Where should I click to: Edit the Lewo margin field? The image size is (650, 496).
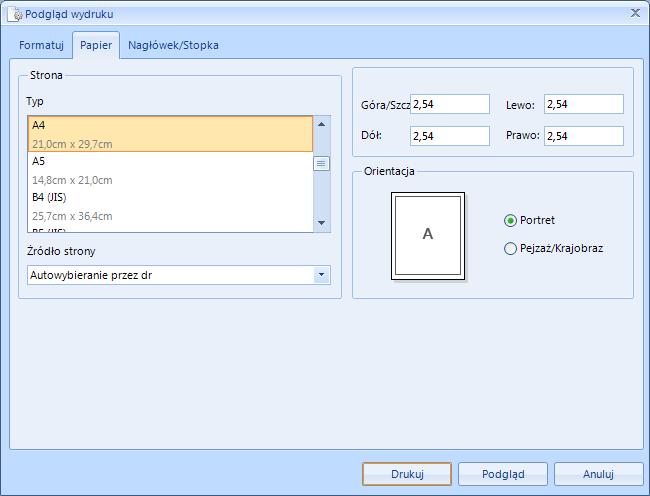point(584,104)
